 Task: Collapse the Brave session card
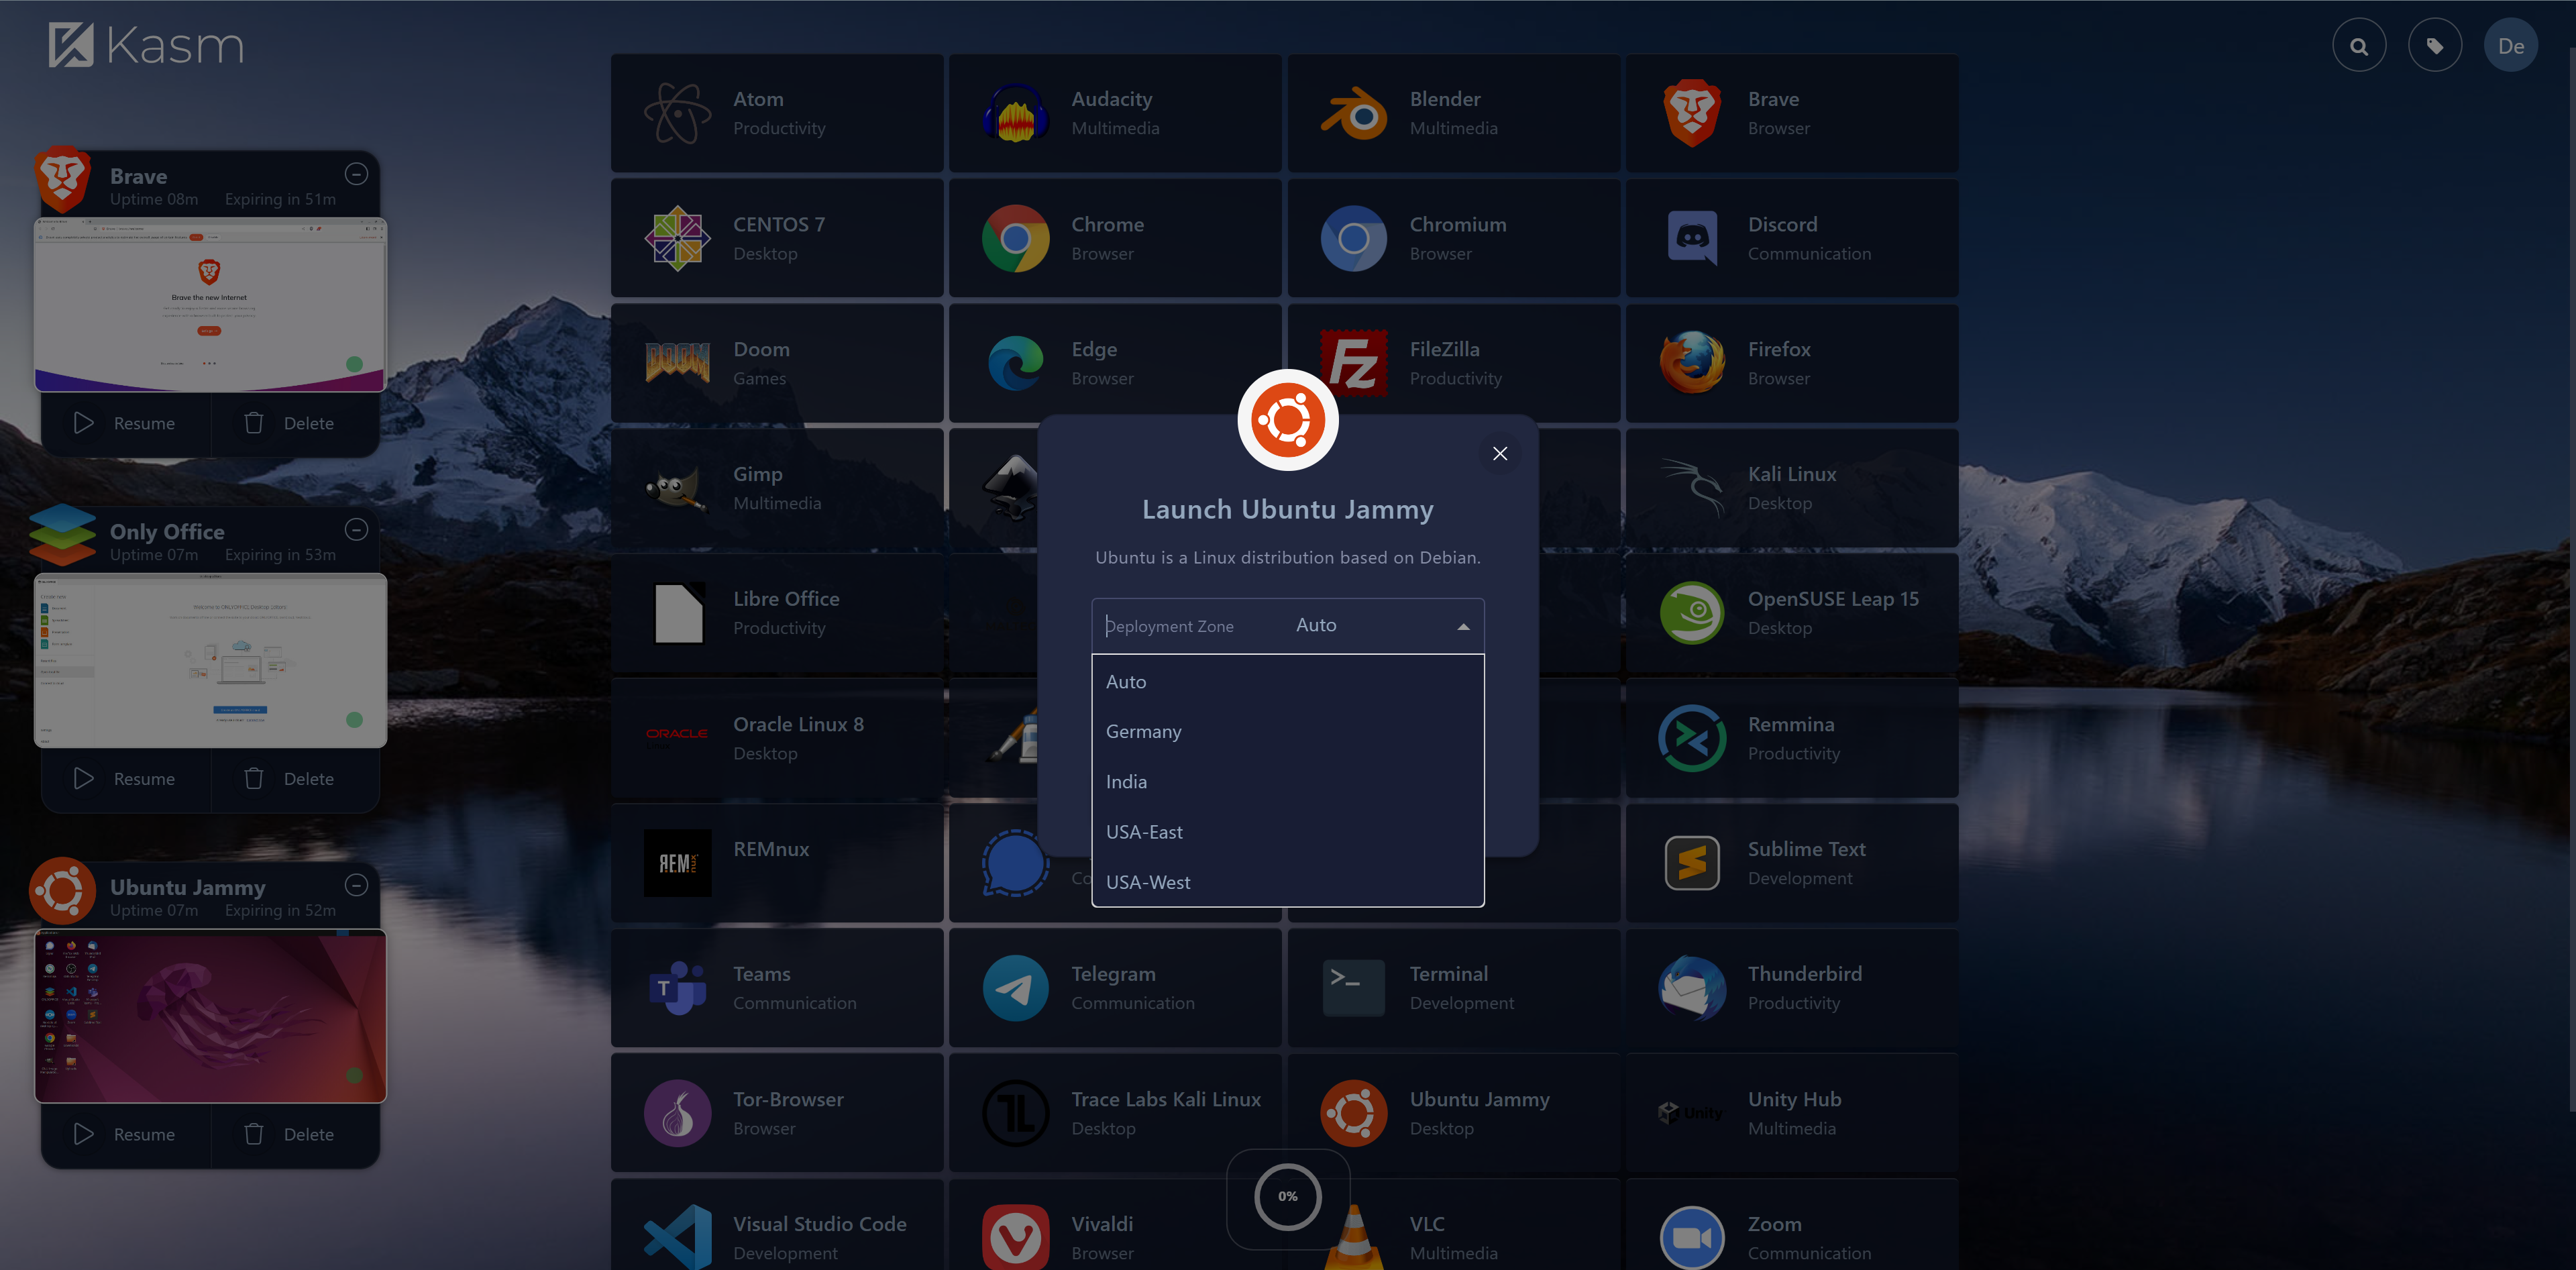pyautogui.click(x=356, y=174)
